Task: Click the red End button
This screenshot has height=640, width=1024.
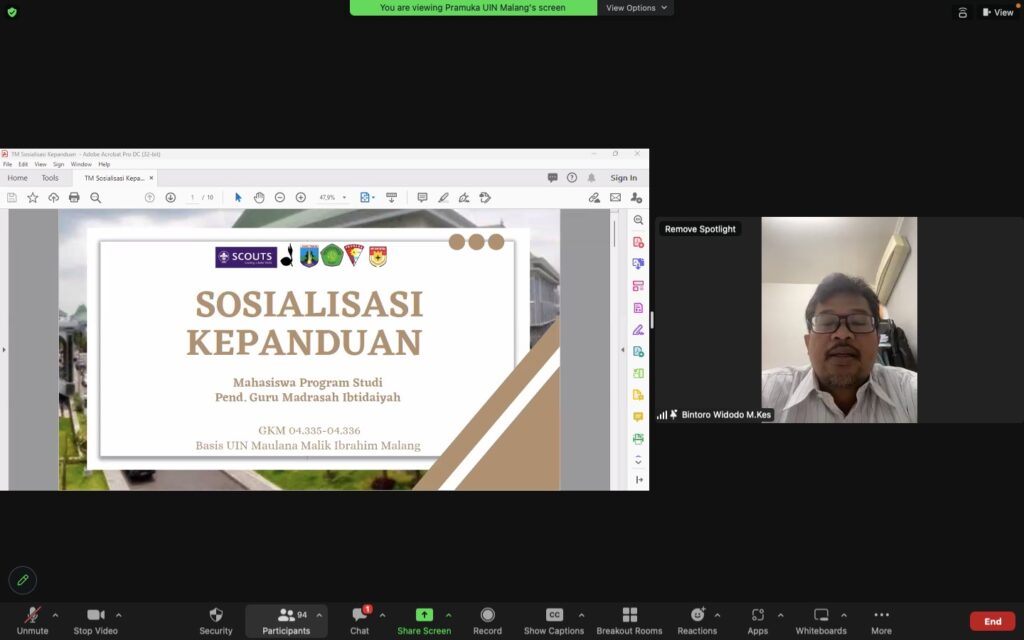Action: 992,621
